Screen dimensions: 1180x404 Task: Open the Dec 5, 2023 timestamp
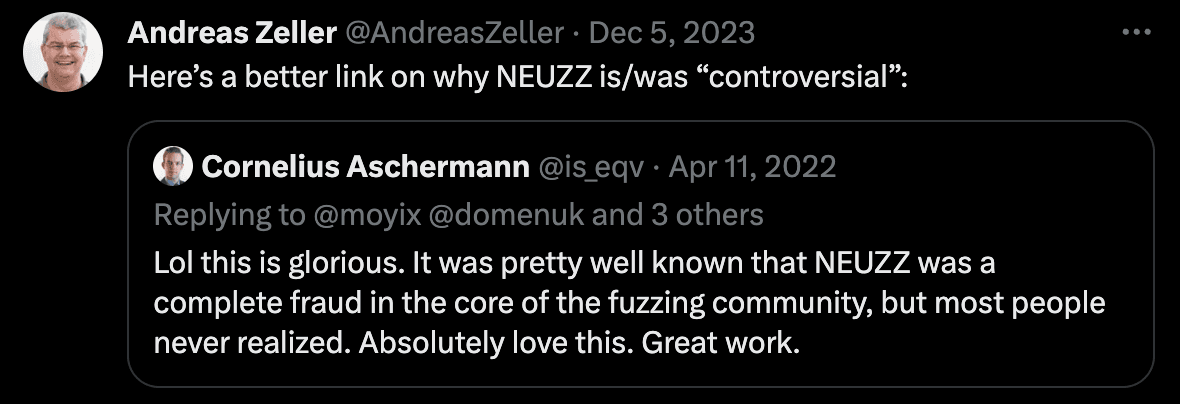coord(672,33)
